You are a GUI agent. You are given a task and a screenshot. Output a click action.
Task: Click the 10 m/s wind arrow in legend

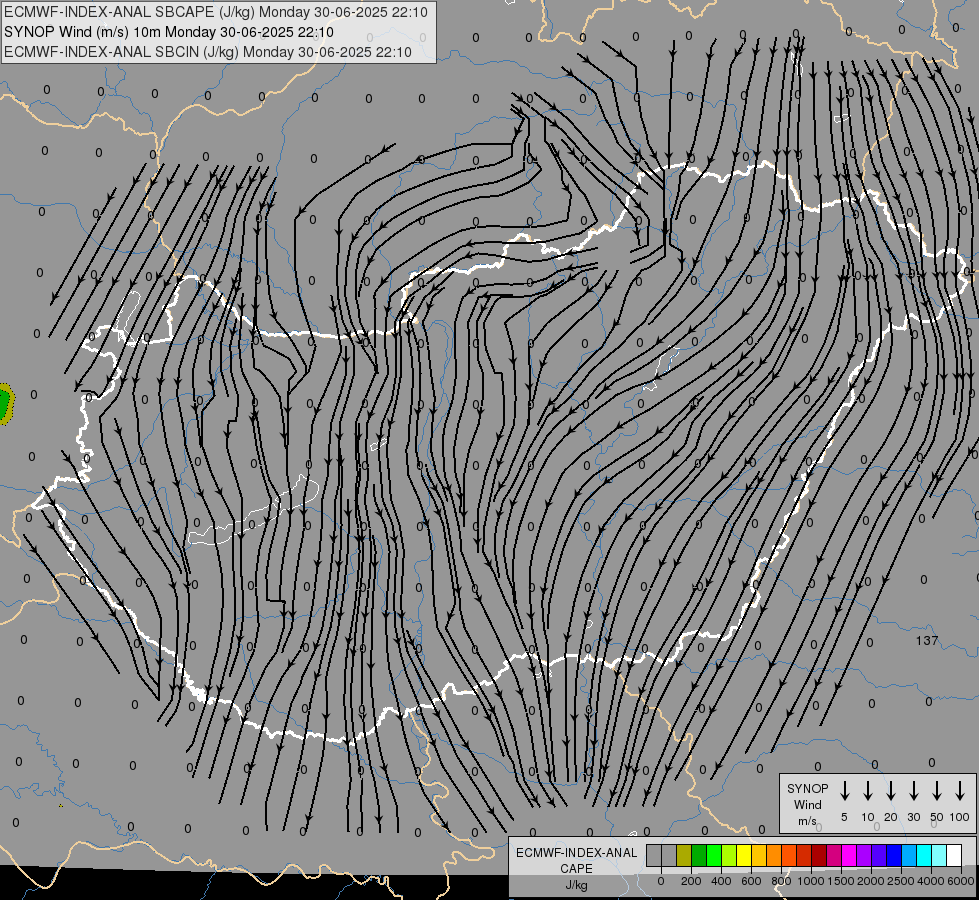pyautogui.click(x=867, y=791)
